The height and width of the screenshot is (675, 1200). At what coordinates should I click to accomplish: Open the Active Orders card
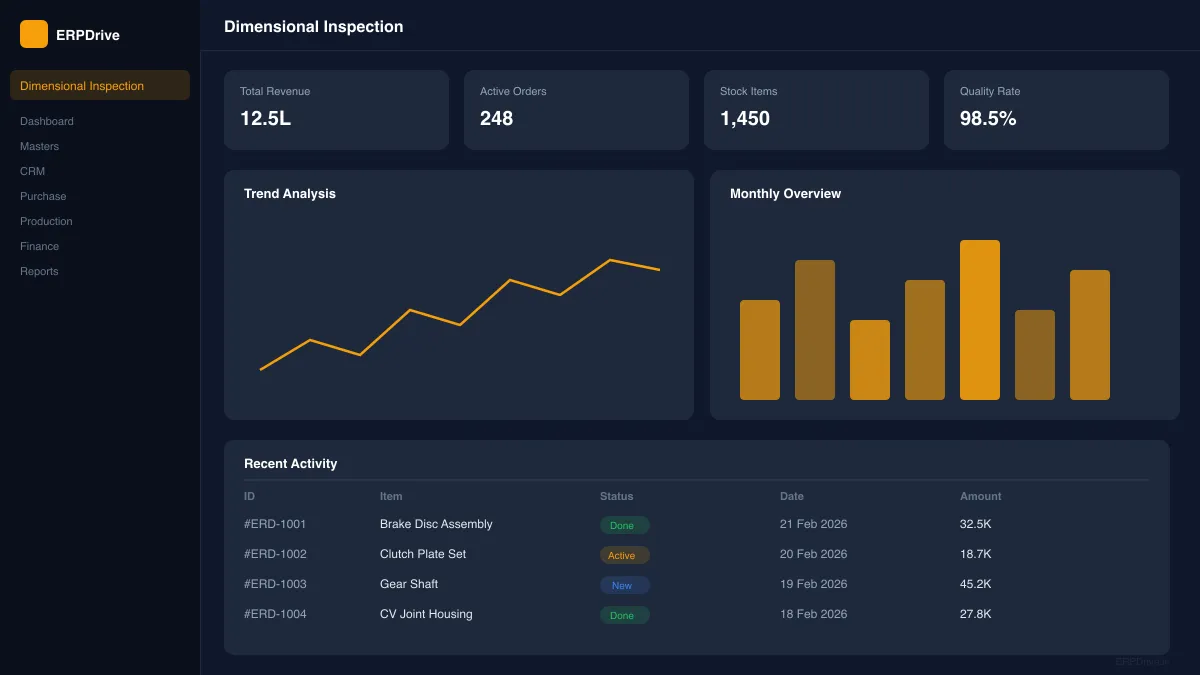tap(576, 110)
